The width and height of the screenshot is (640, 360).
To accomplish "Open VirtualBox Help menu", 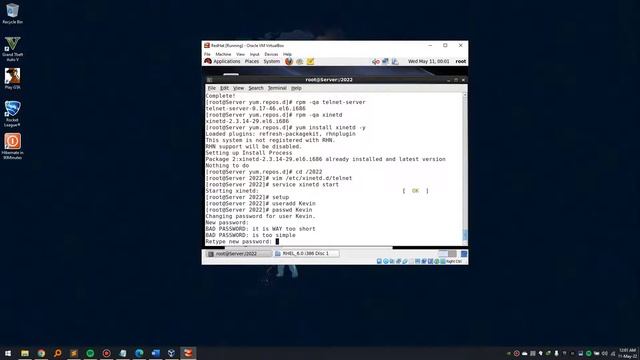I will (x=287, y=54).
